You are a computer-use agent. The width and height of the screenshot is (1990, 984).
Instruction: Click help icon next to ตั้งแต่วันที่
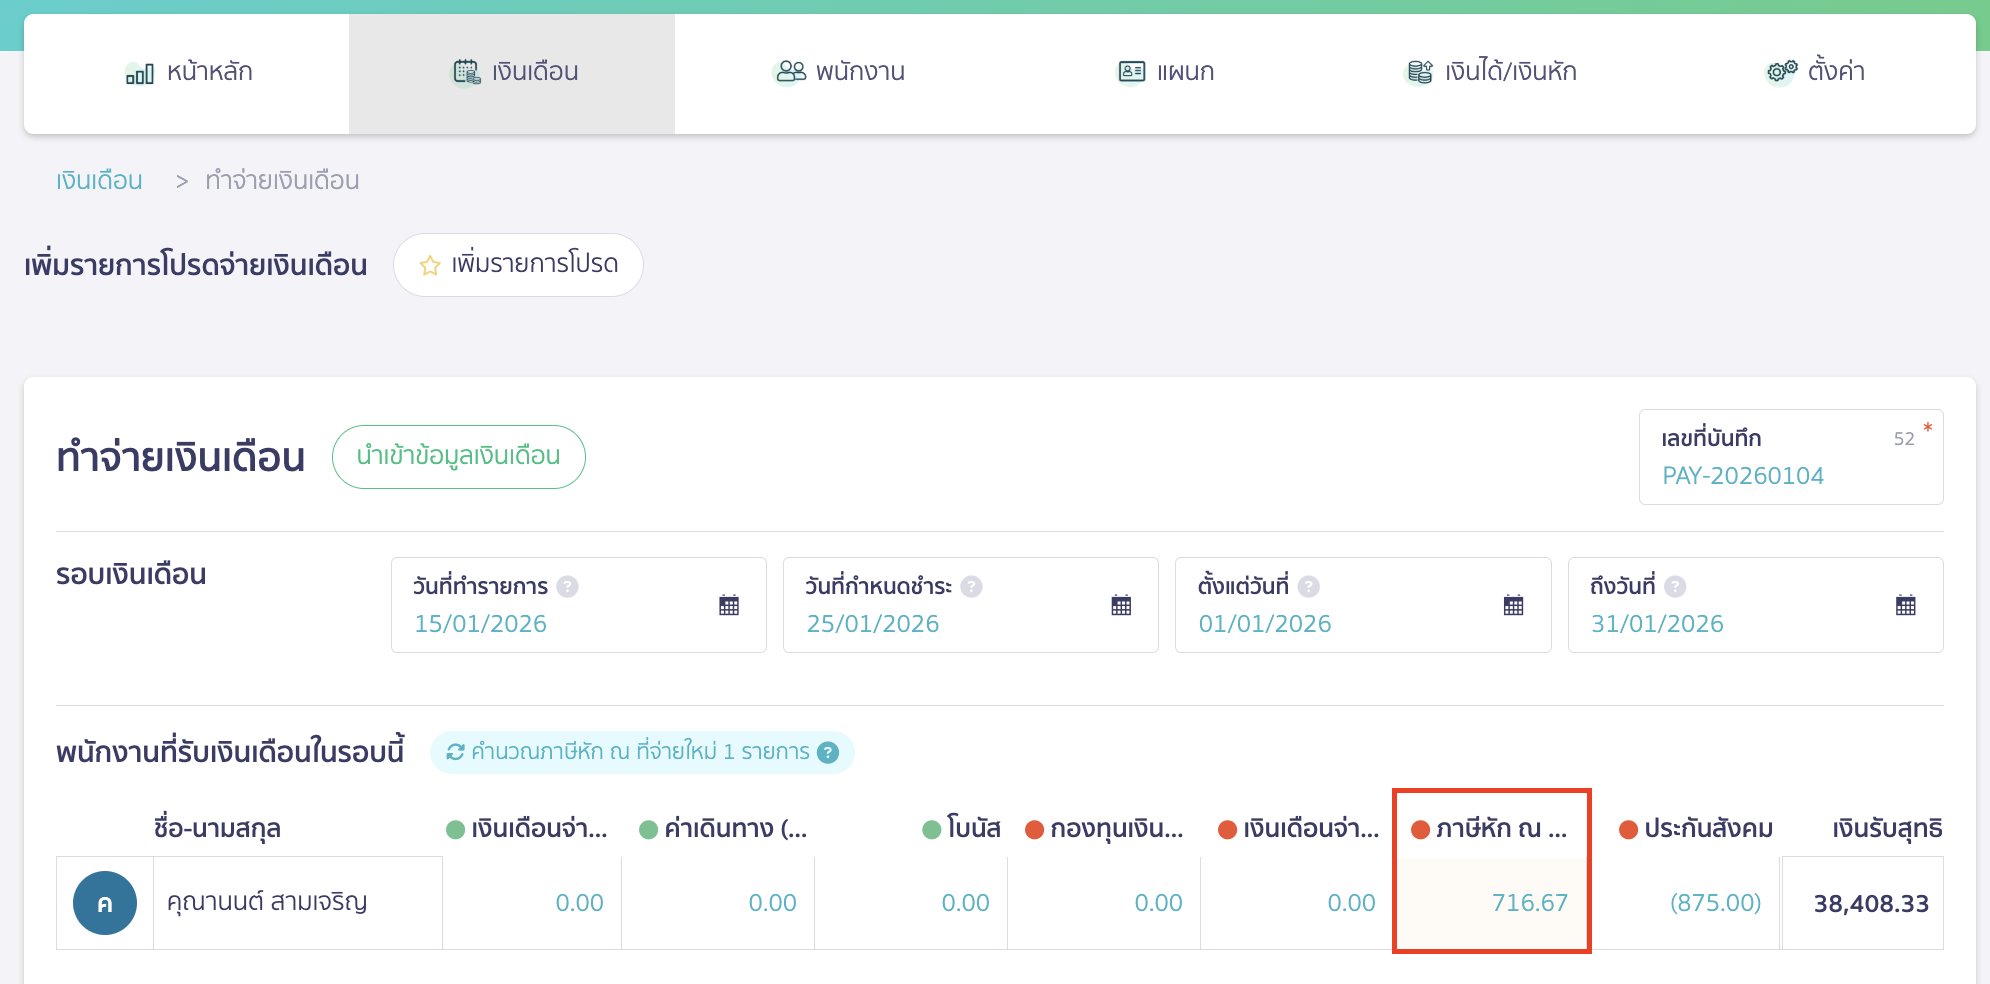coord(1309,587)
